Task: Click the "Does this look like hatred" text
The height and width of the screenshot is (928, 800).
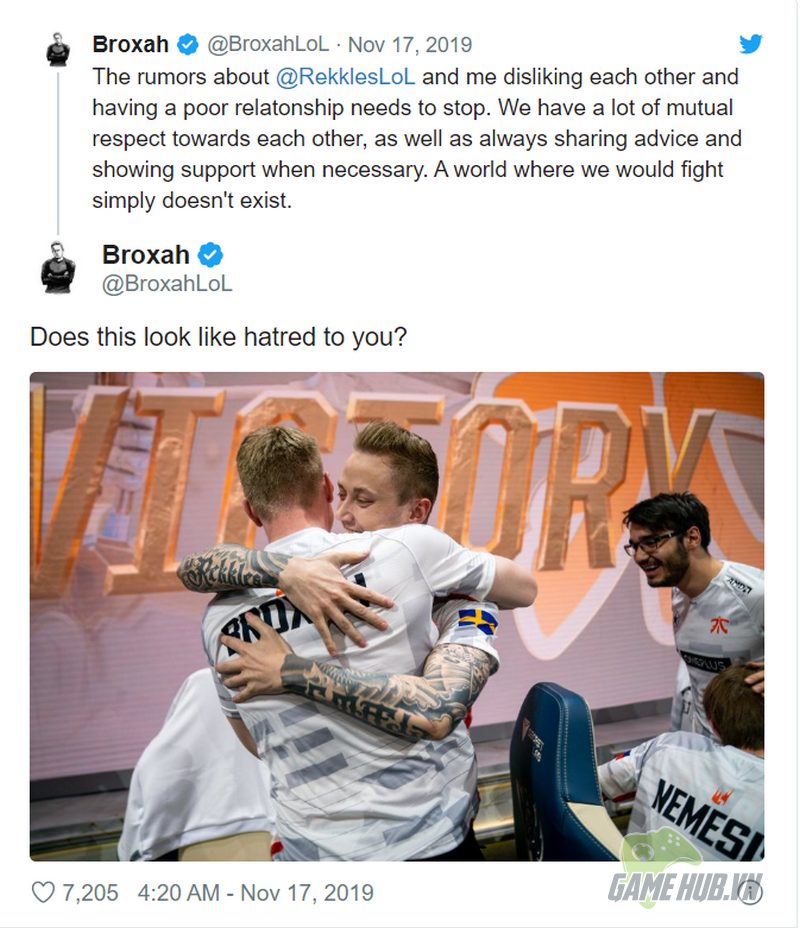Action: point(218,337)
